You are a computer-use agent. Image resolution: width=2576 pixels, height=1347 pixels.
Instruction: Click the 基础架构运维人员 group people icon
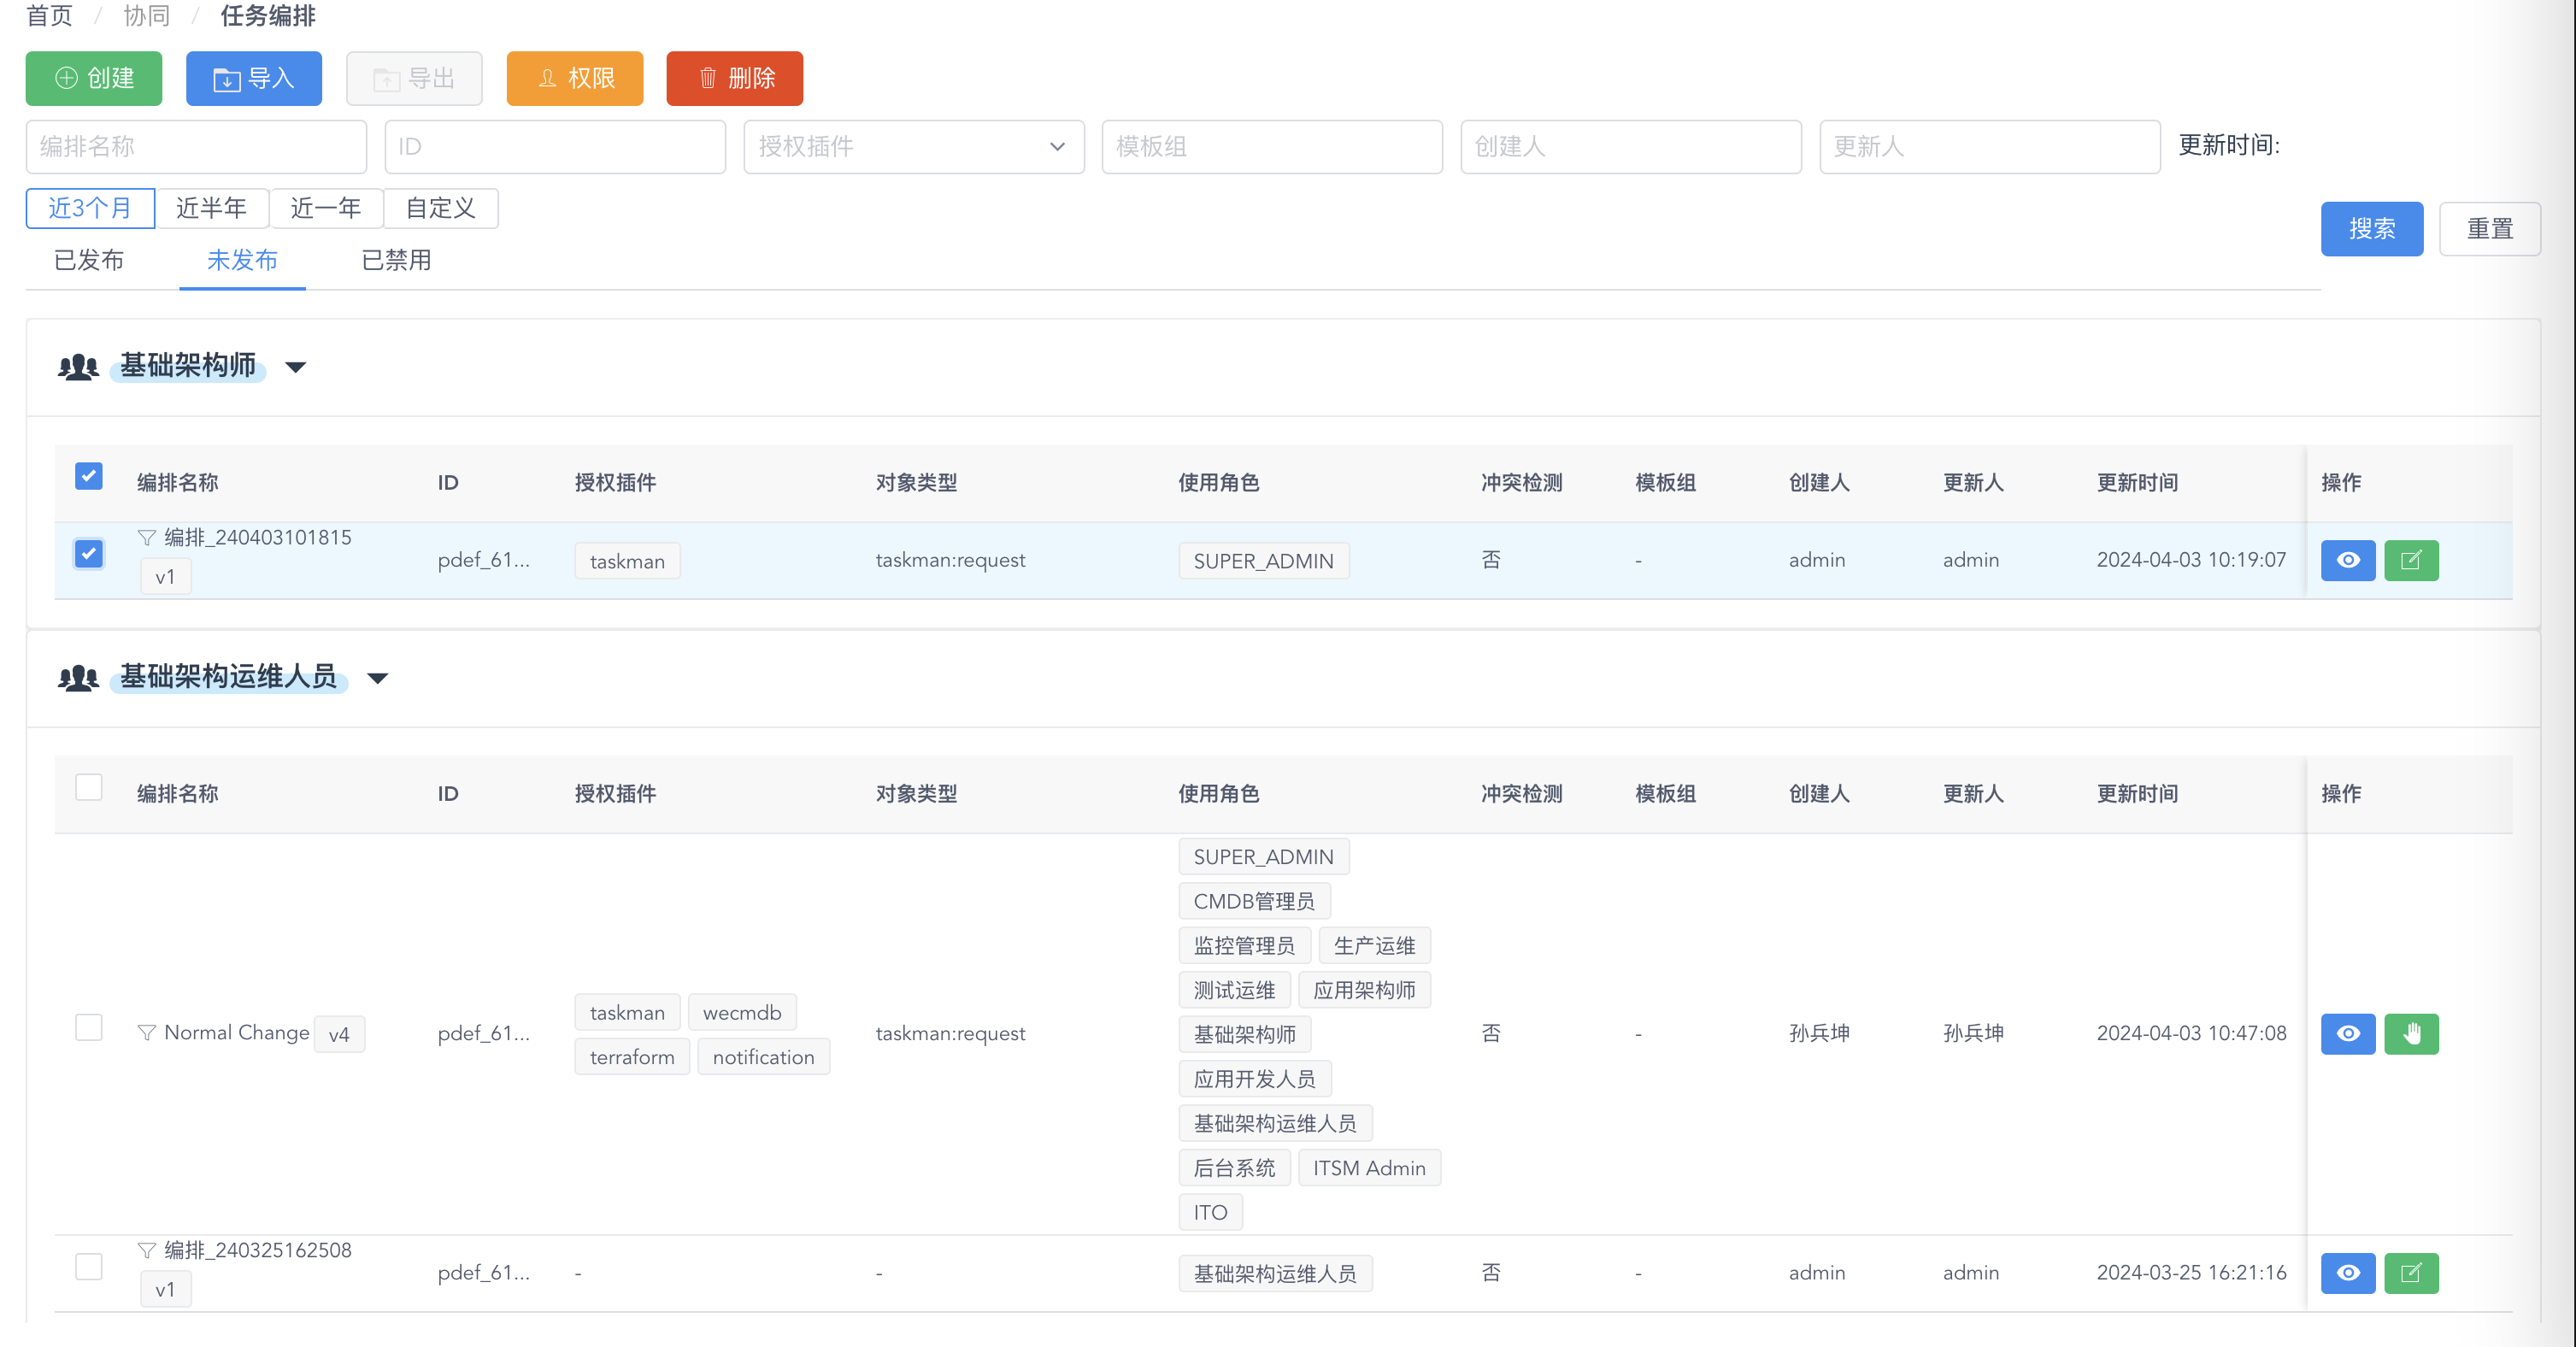pos(78,677)
